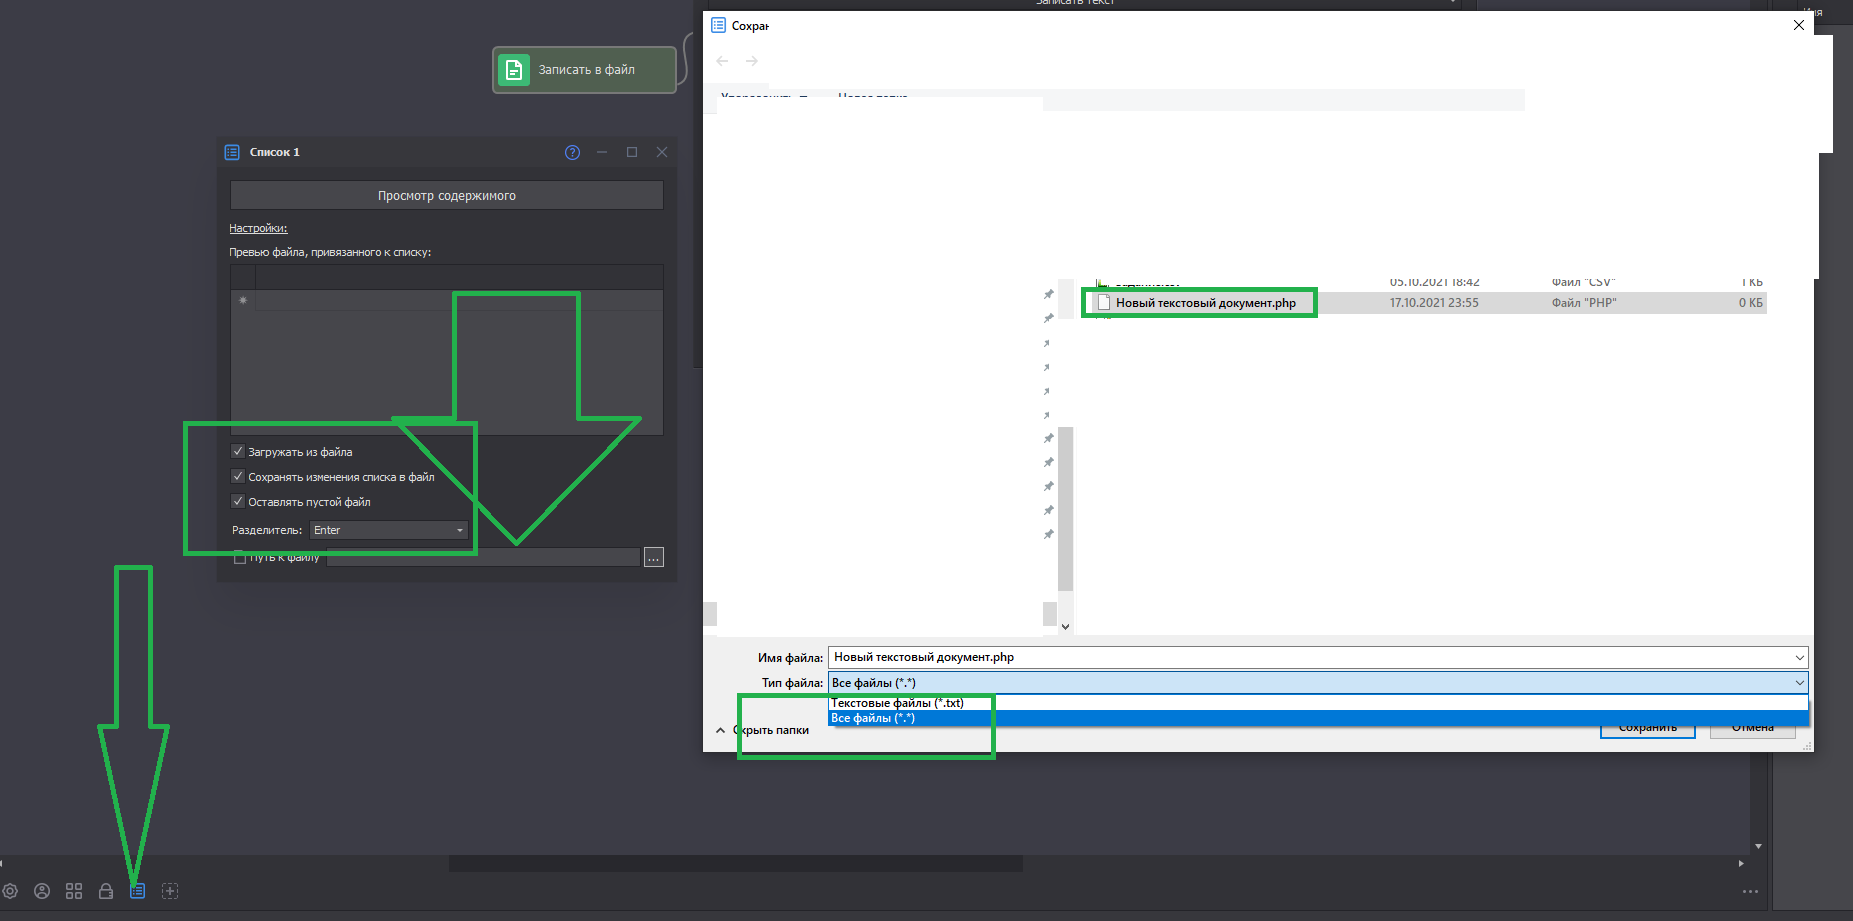
Task: Go forward in the save dialog
Action: click(x=752, y=61)
